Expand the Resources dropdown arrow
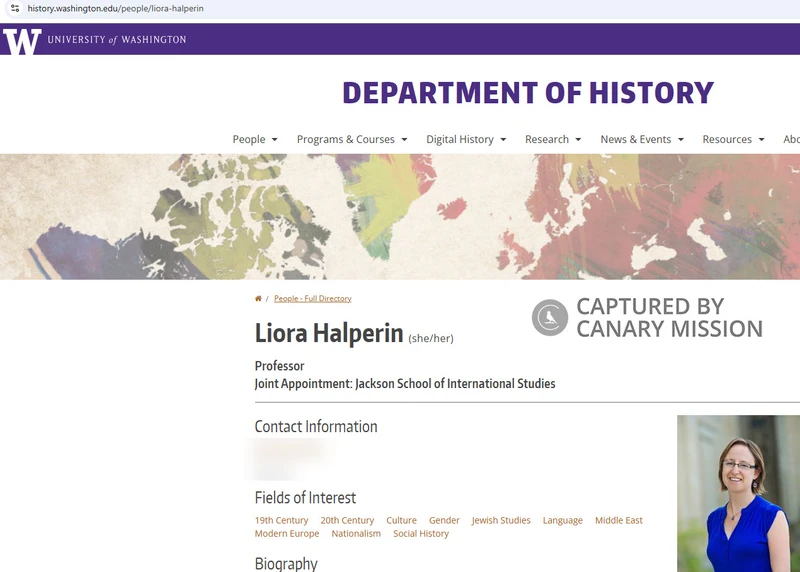The image size is (800, 572). (x=761, y=140)
